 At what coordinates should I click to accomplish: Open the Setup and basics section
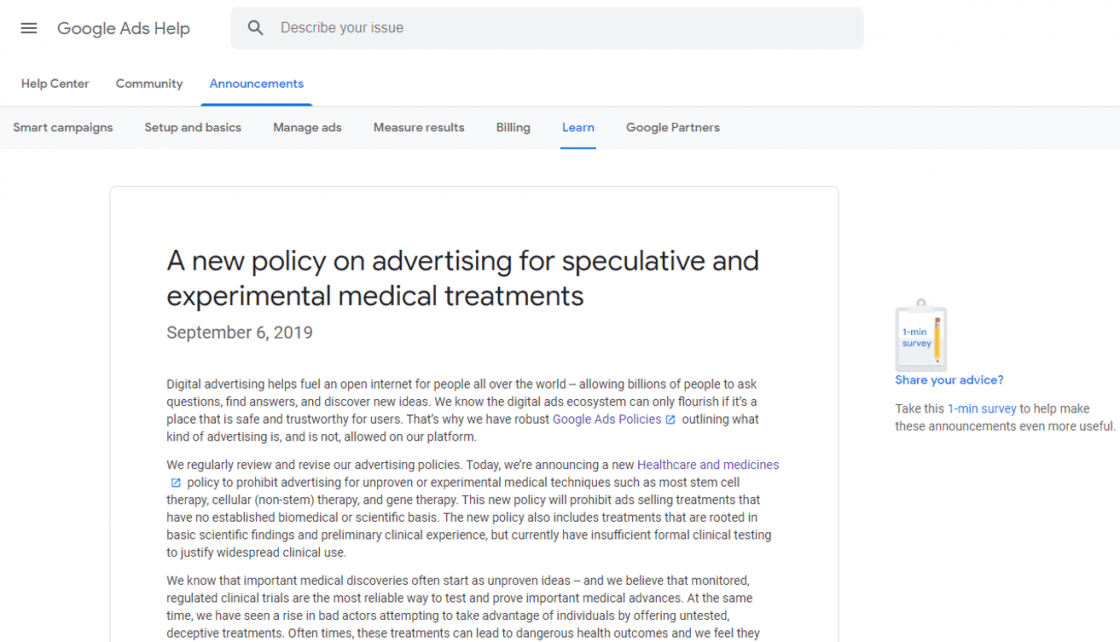[193, 128]
